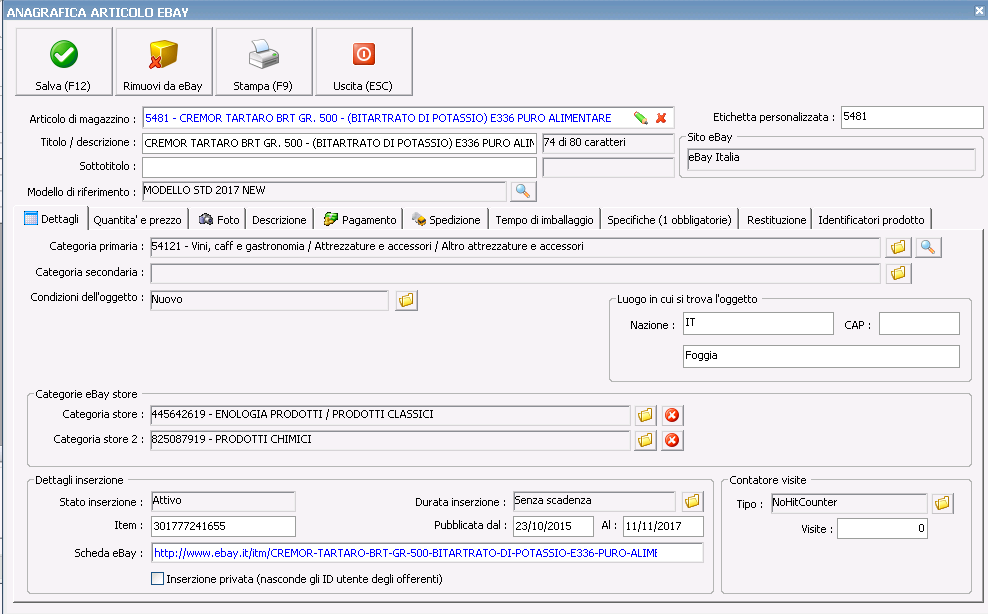The height and width of the screenshot is (614, 988).
Task: Click Sito eBay value eBay Italia
Action: point(831,159)
